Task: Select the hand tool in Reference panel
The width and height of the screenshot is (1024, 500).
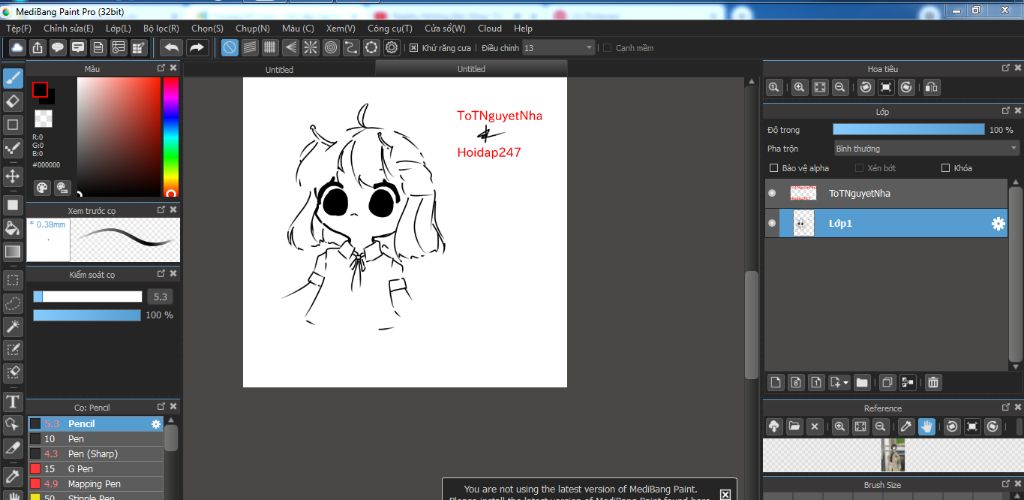Action: [926, 426]
